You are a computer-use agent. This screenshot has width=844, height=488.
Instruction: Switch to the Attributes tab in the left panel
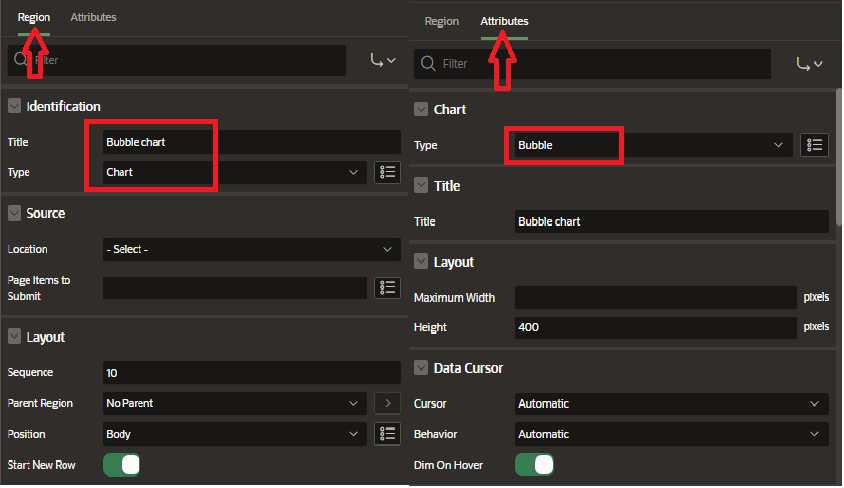coord(93,17)
